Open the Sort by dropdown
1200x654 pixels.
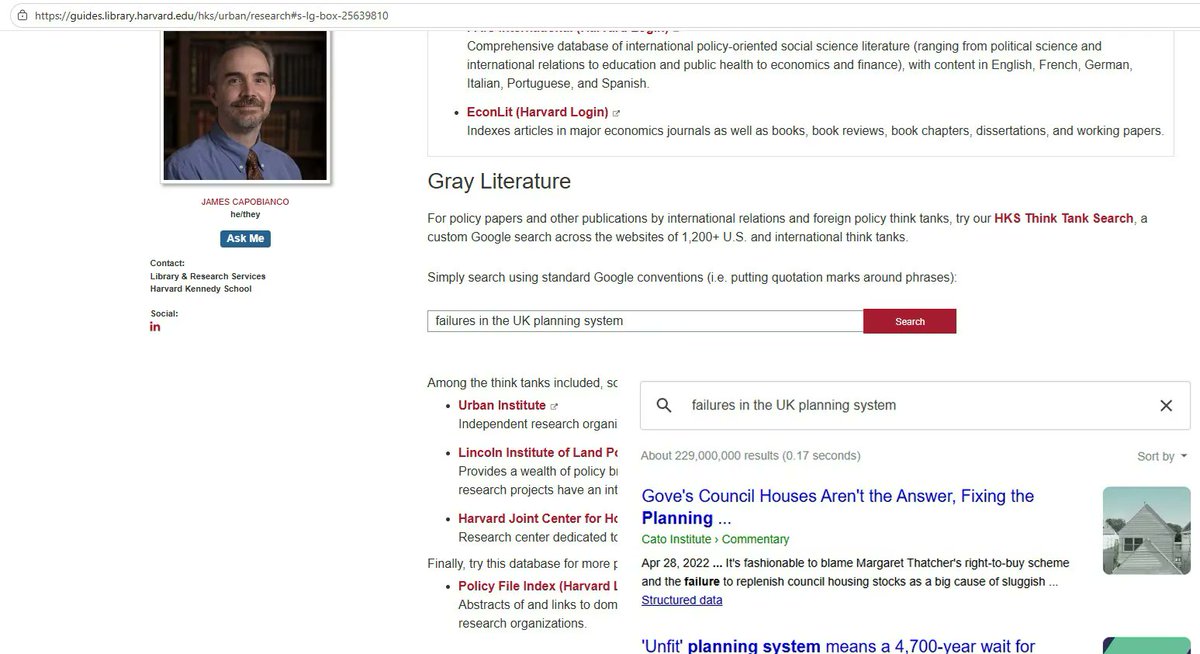coord(1162,456)
